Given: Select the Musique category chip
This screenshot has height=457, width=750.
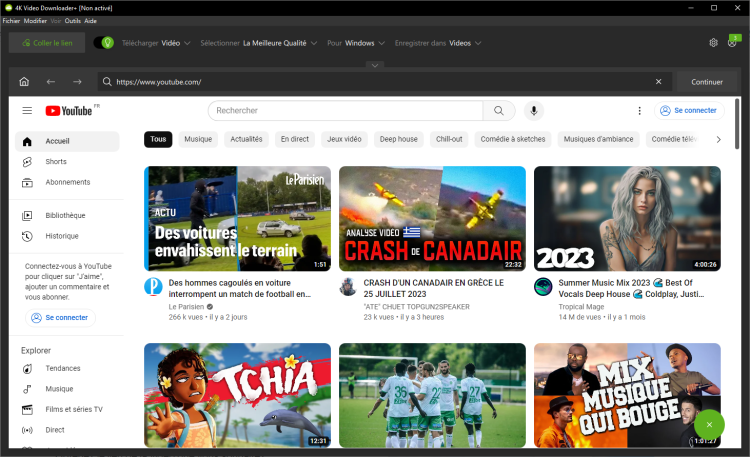Looking at the screenshot, I should [x=198, y=139].
